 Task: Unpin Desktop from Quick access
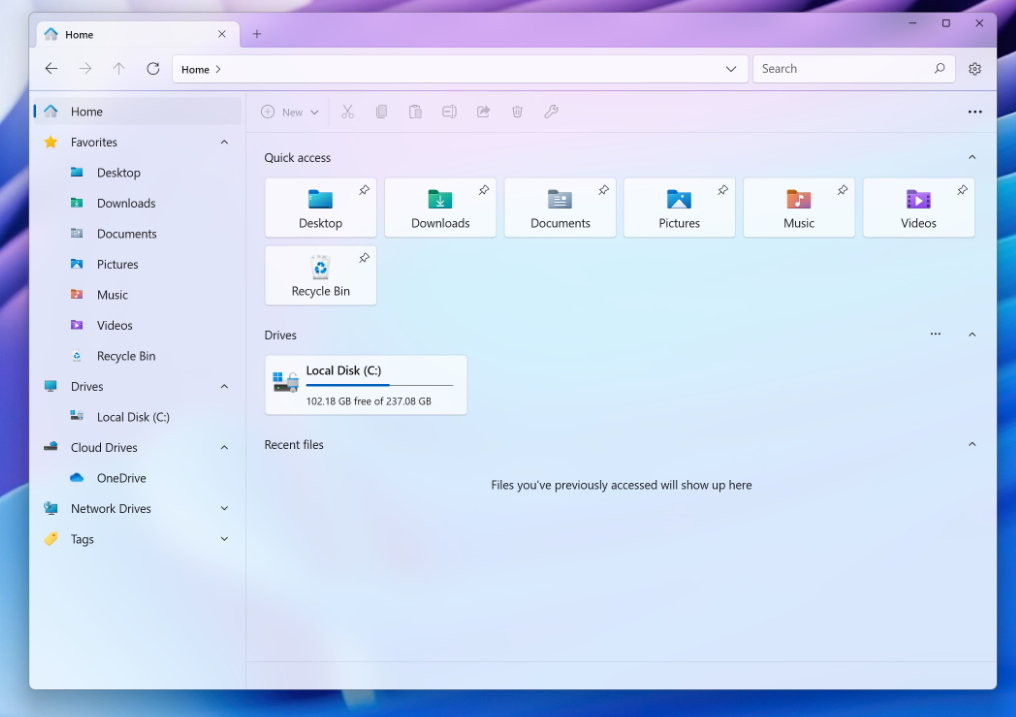(364, 190)
